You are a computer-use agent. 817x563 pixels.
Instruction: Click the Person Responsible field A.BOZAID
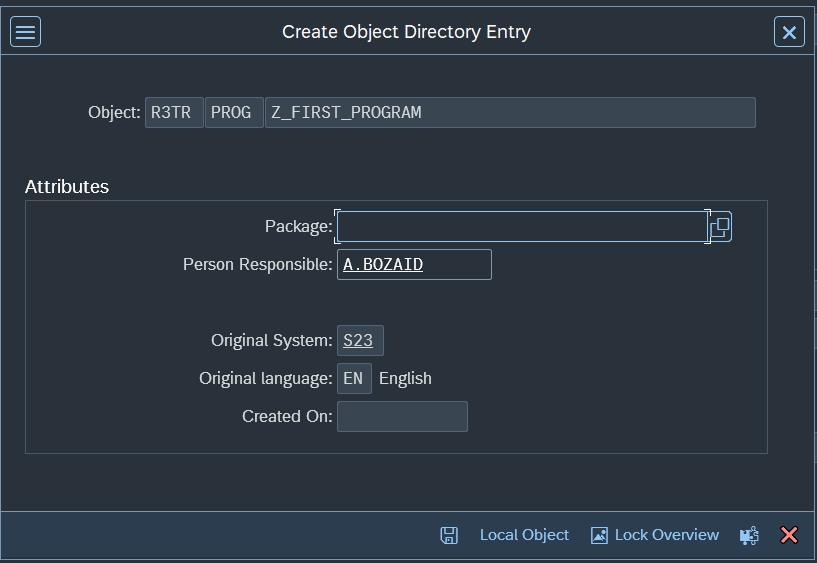point(414,265)
